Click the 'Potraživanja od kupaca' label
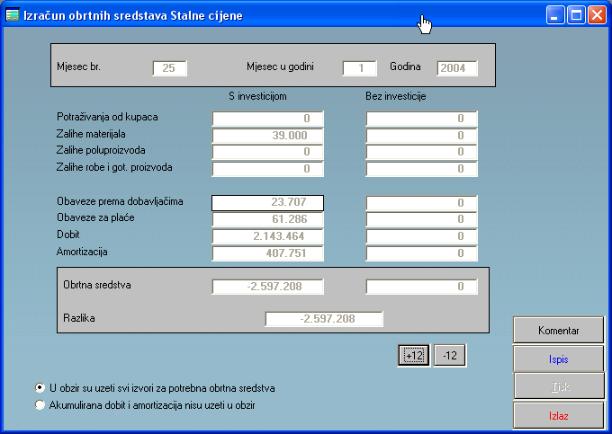Screen dimensions: 612x434 [107, 117]
